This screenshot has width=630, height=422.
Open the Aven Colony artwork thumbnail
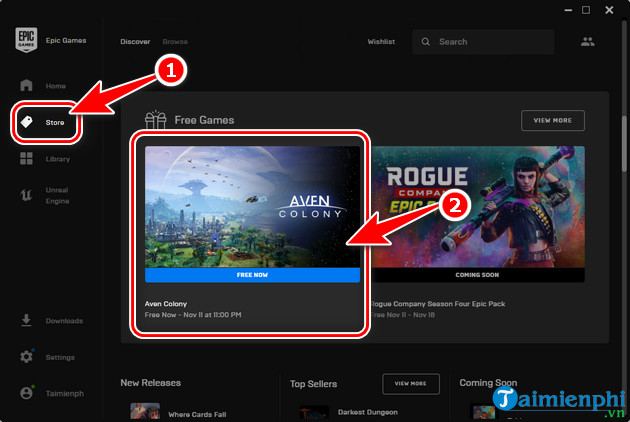click(x=252, y=207)
